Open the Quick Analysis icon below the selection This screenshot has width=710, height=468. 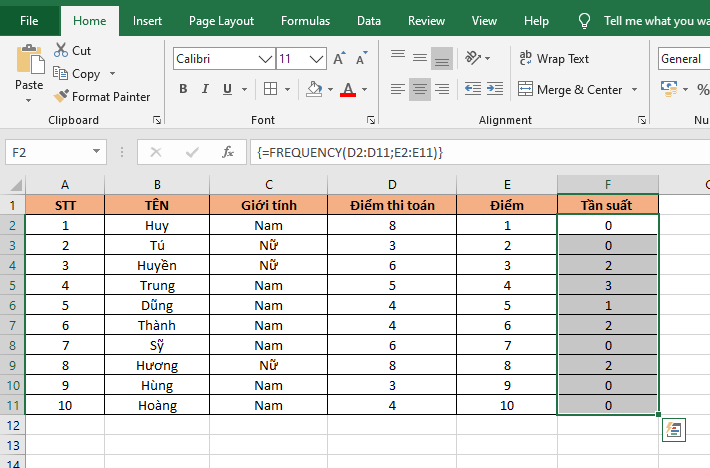(673, 430)
